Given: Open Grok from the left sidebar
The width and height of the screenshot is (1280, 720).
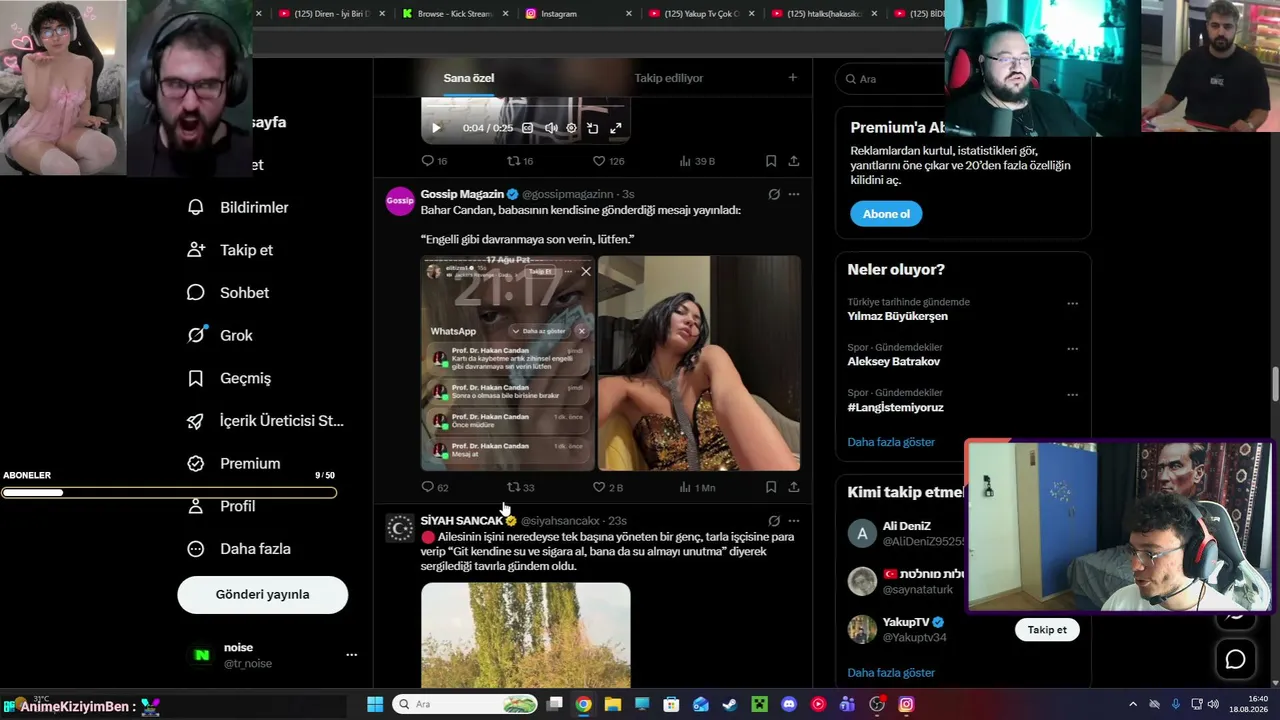Looking at the screenshot, I should point(219,335).
